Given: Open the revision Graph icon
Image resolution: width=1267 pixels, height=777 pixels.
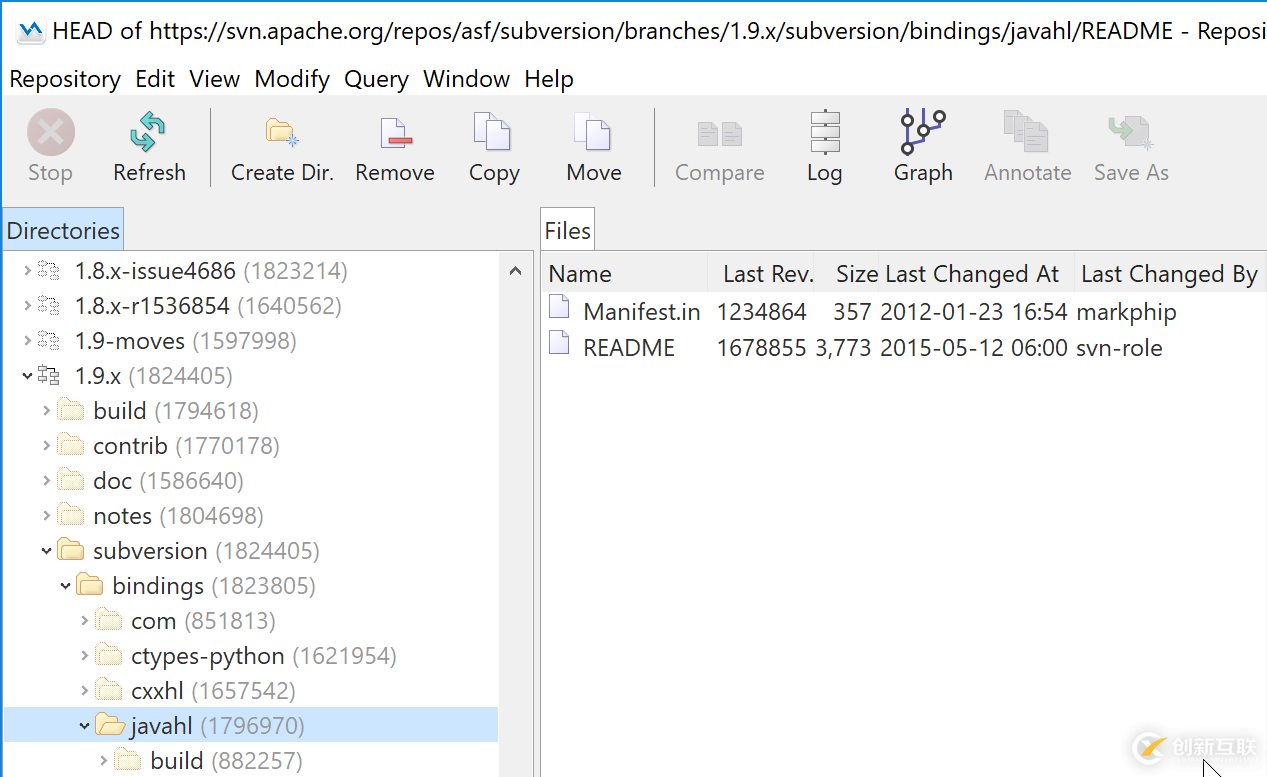Looking at the screenshot, I should pos(922,132).
